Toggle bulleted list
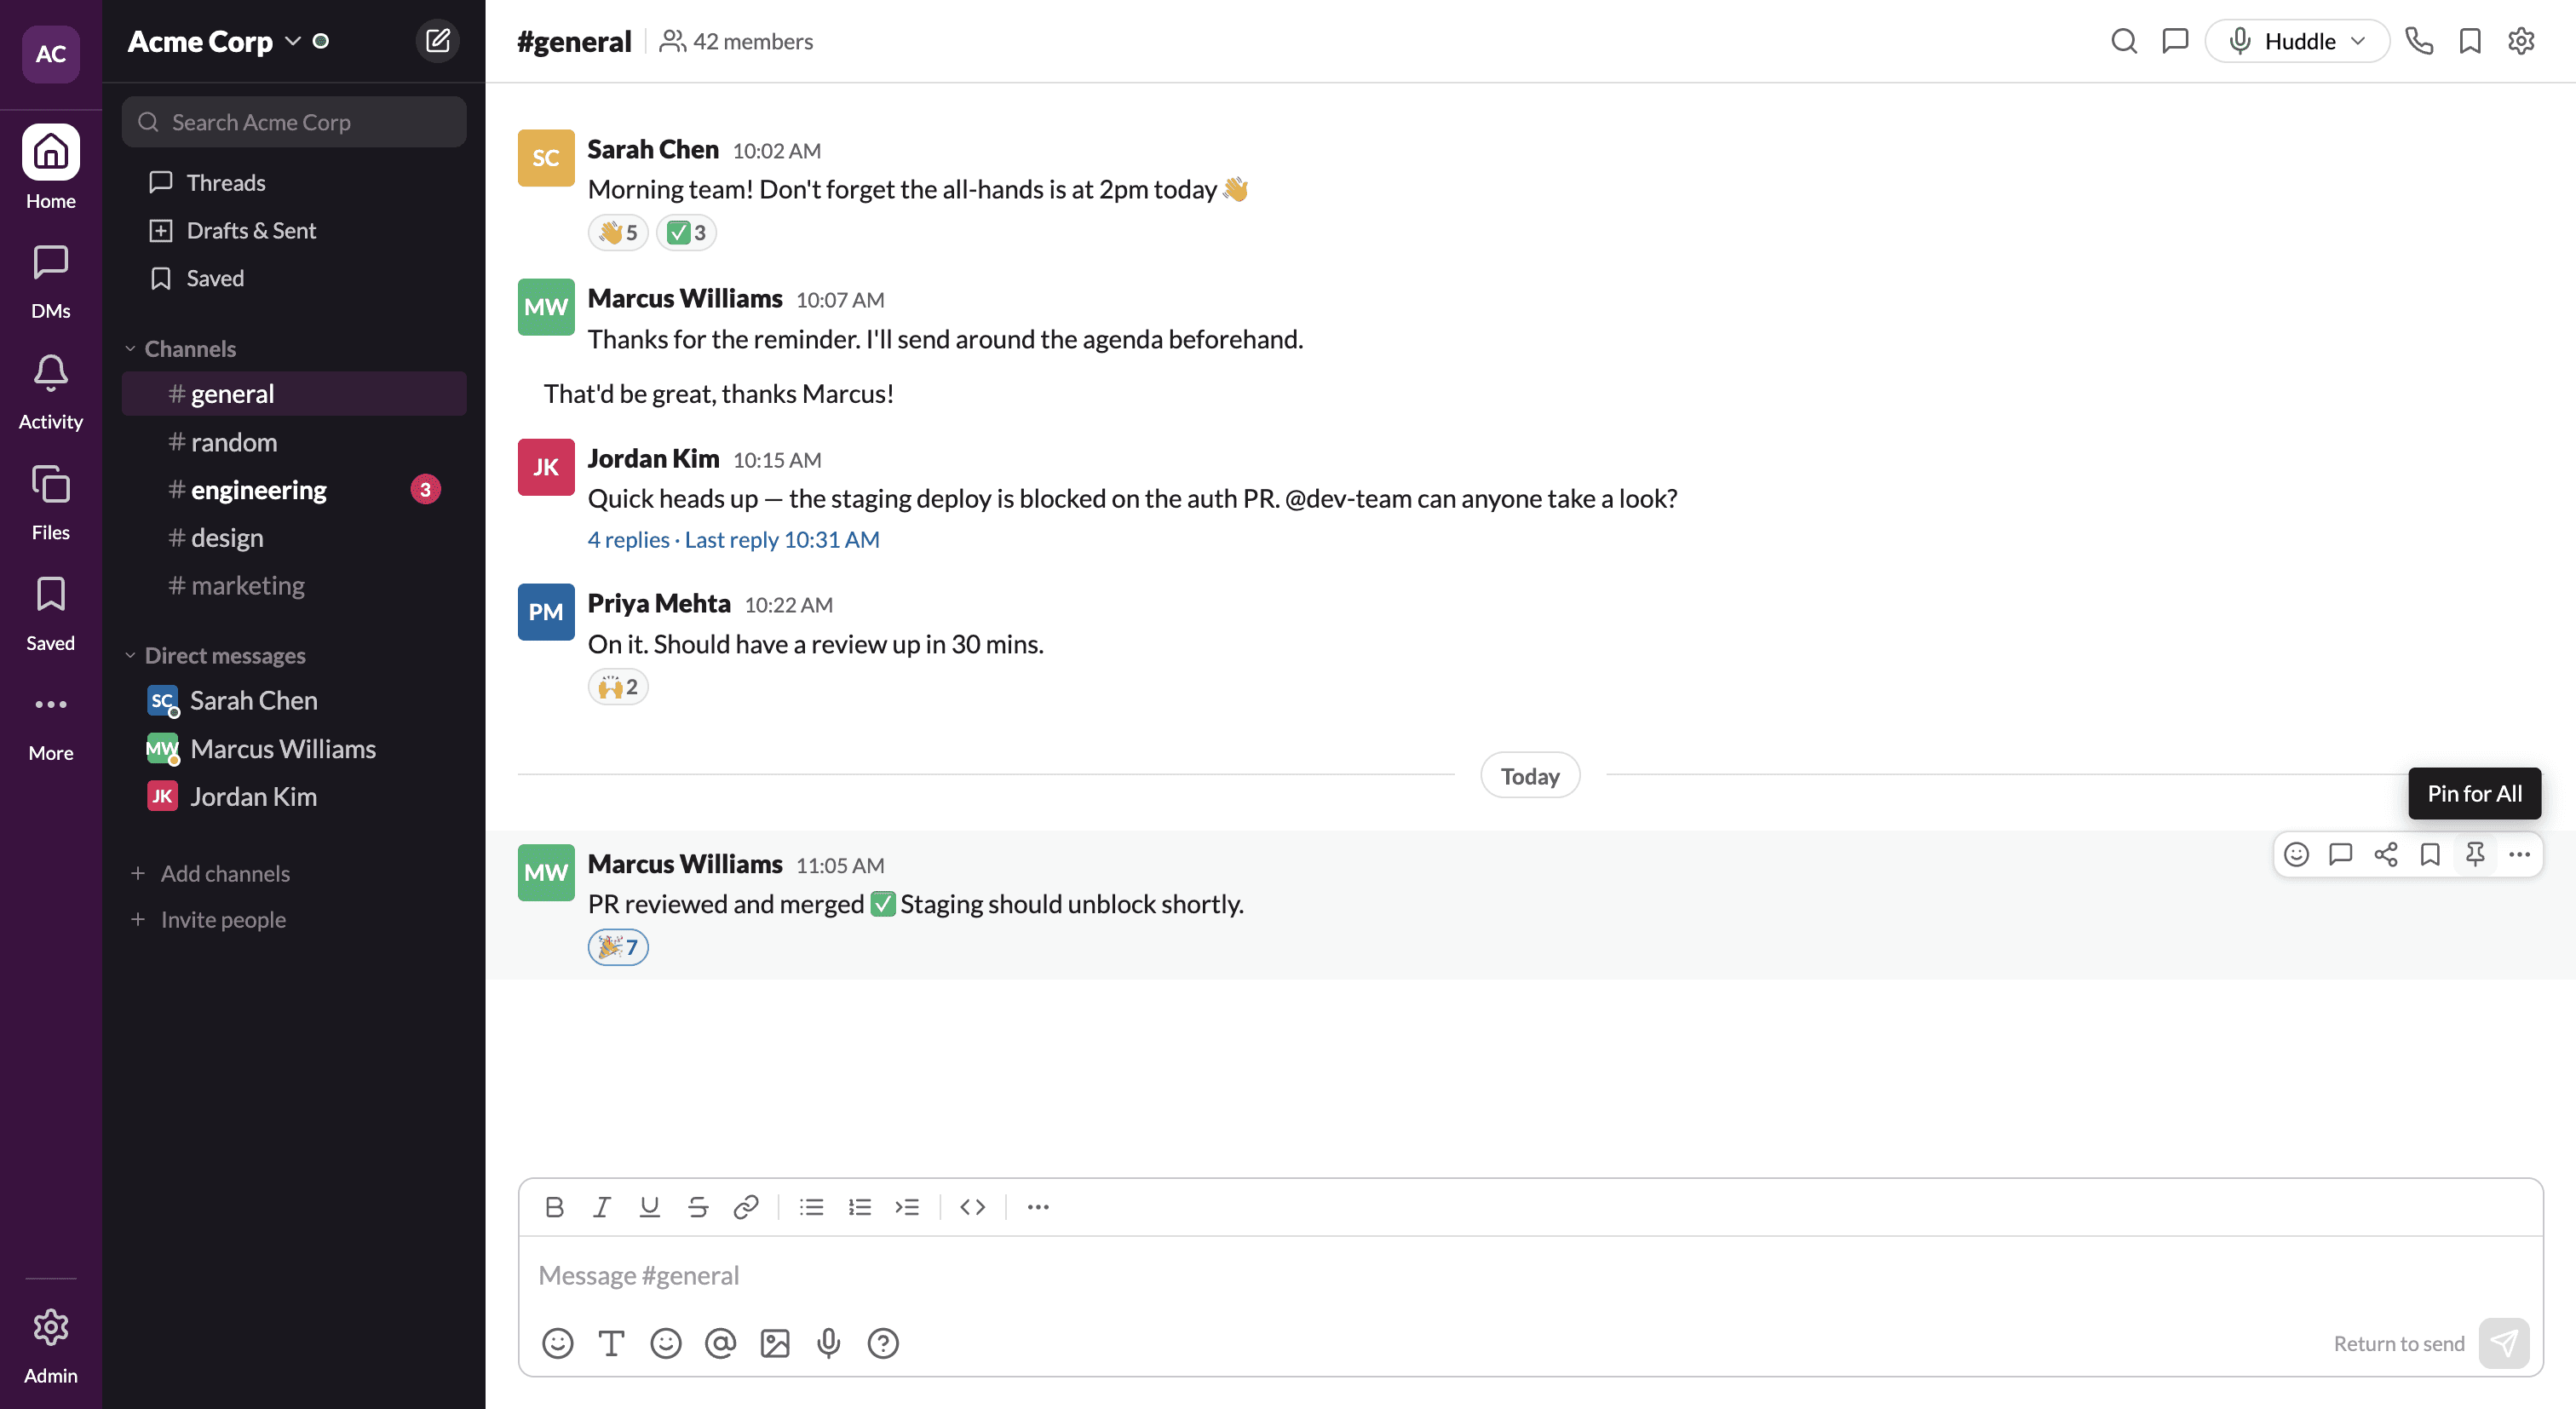Image resolution: width=2576 pixels, height=1409 pixels. point(812,1207)
